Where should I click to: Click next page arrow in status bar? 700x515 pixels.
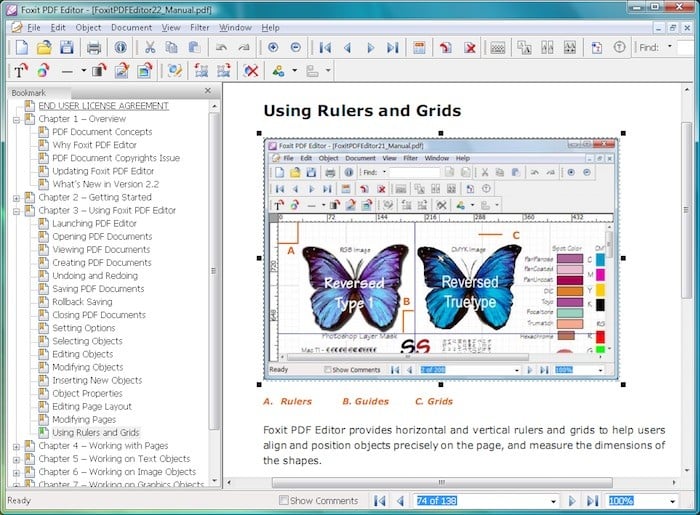572,501
